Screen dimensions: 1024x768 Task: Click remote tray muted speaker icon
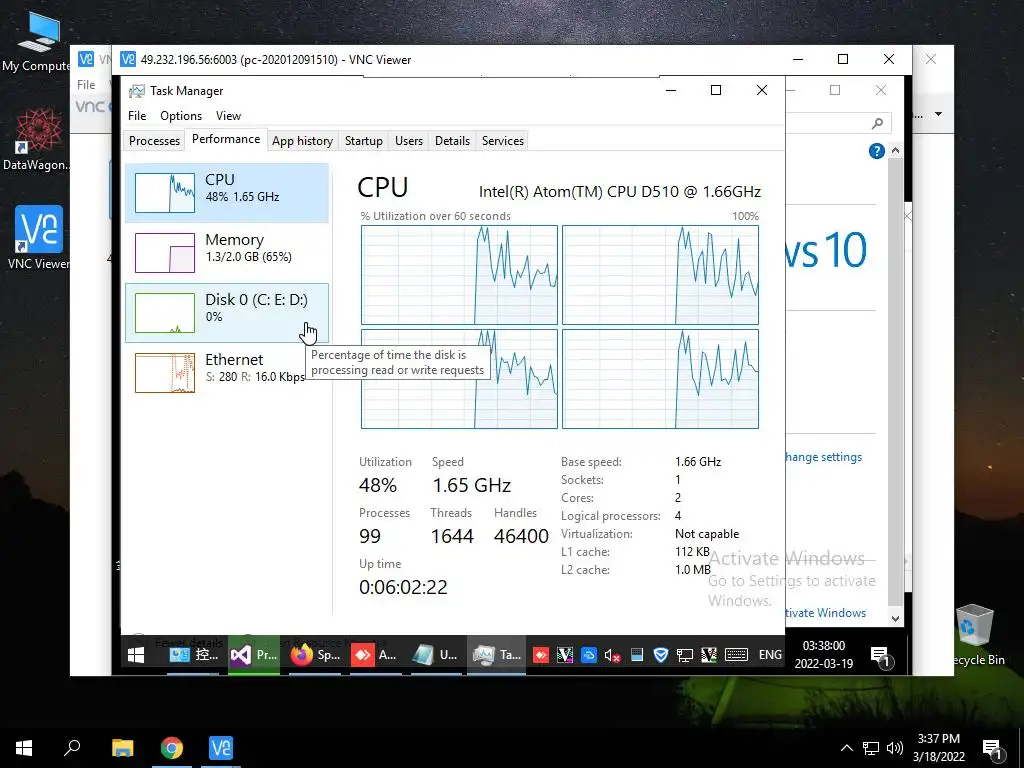pos(612,655)
